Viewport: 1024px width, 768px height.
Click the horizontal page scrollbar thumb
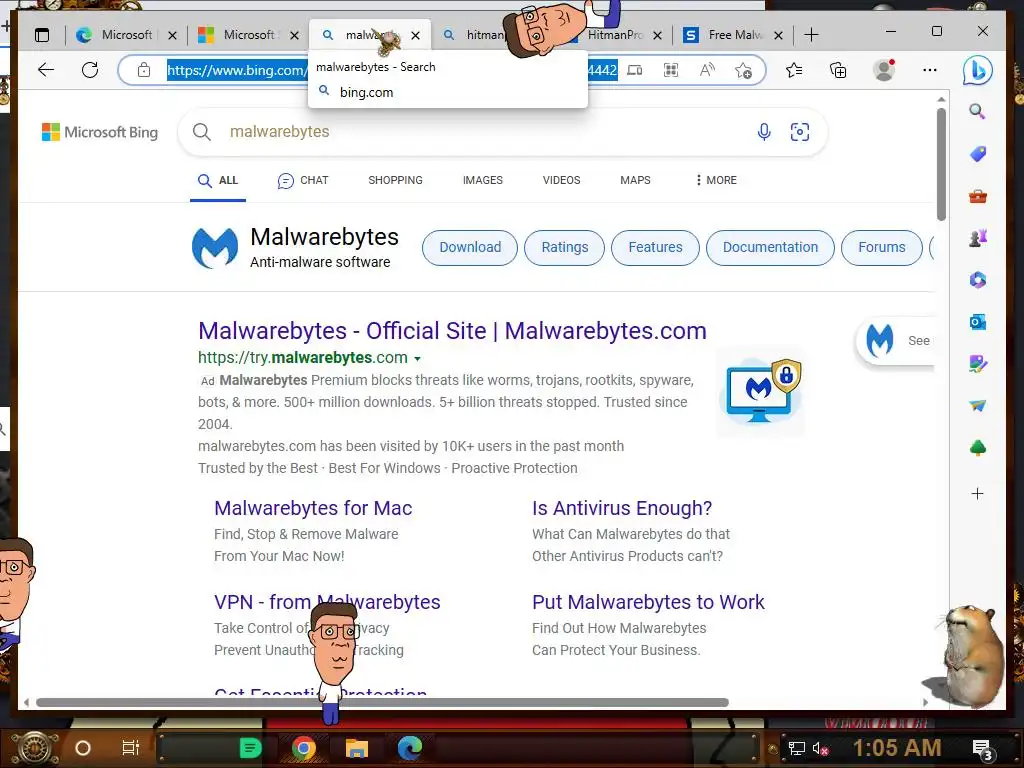point(382,703)
